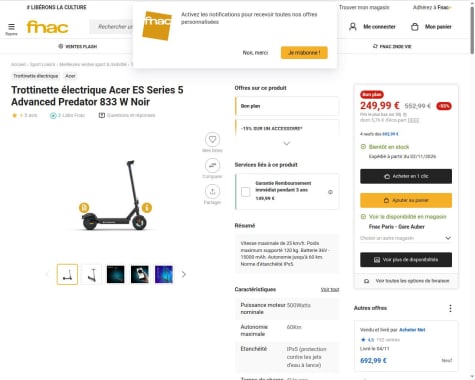
Task: Click the Je m'abonne ! button
Action: [304, 53]
